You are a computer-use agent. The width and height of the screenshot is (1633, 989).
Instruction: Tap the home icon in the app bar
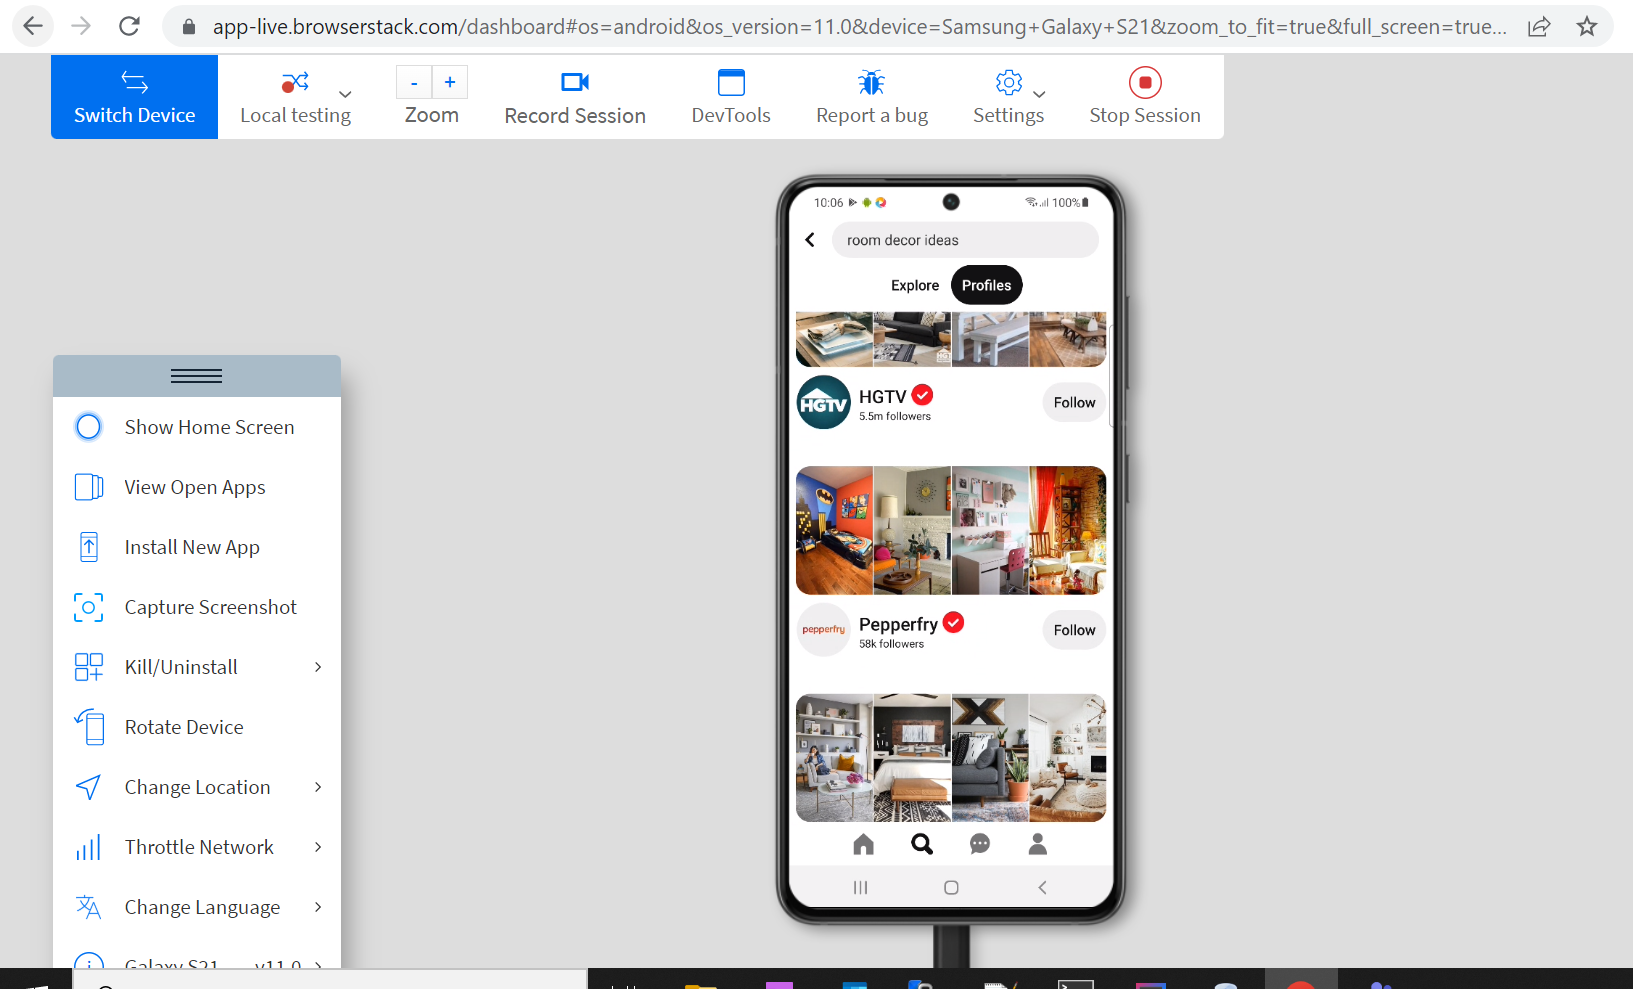[x=864, y=845]
